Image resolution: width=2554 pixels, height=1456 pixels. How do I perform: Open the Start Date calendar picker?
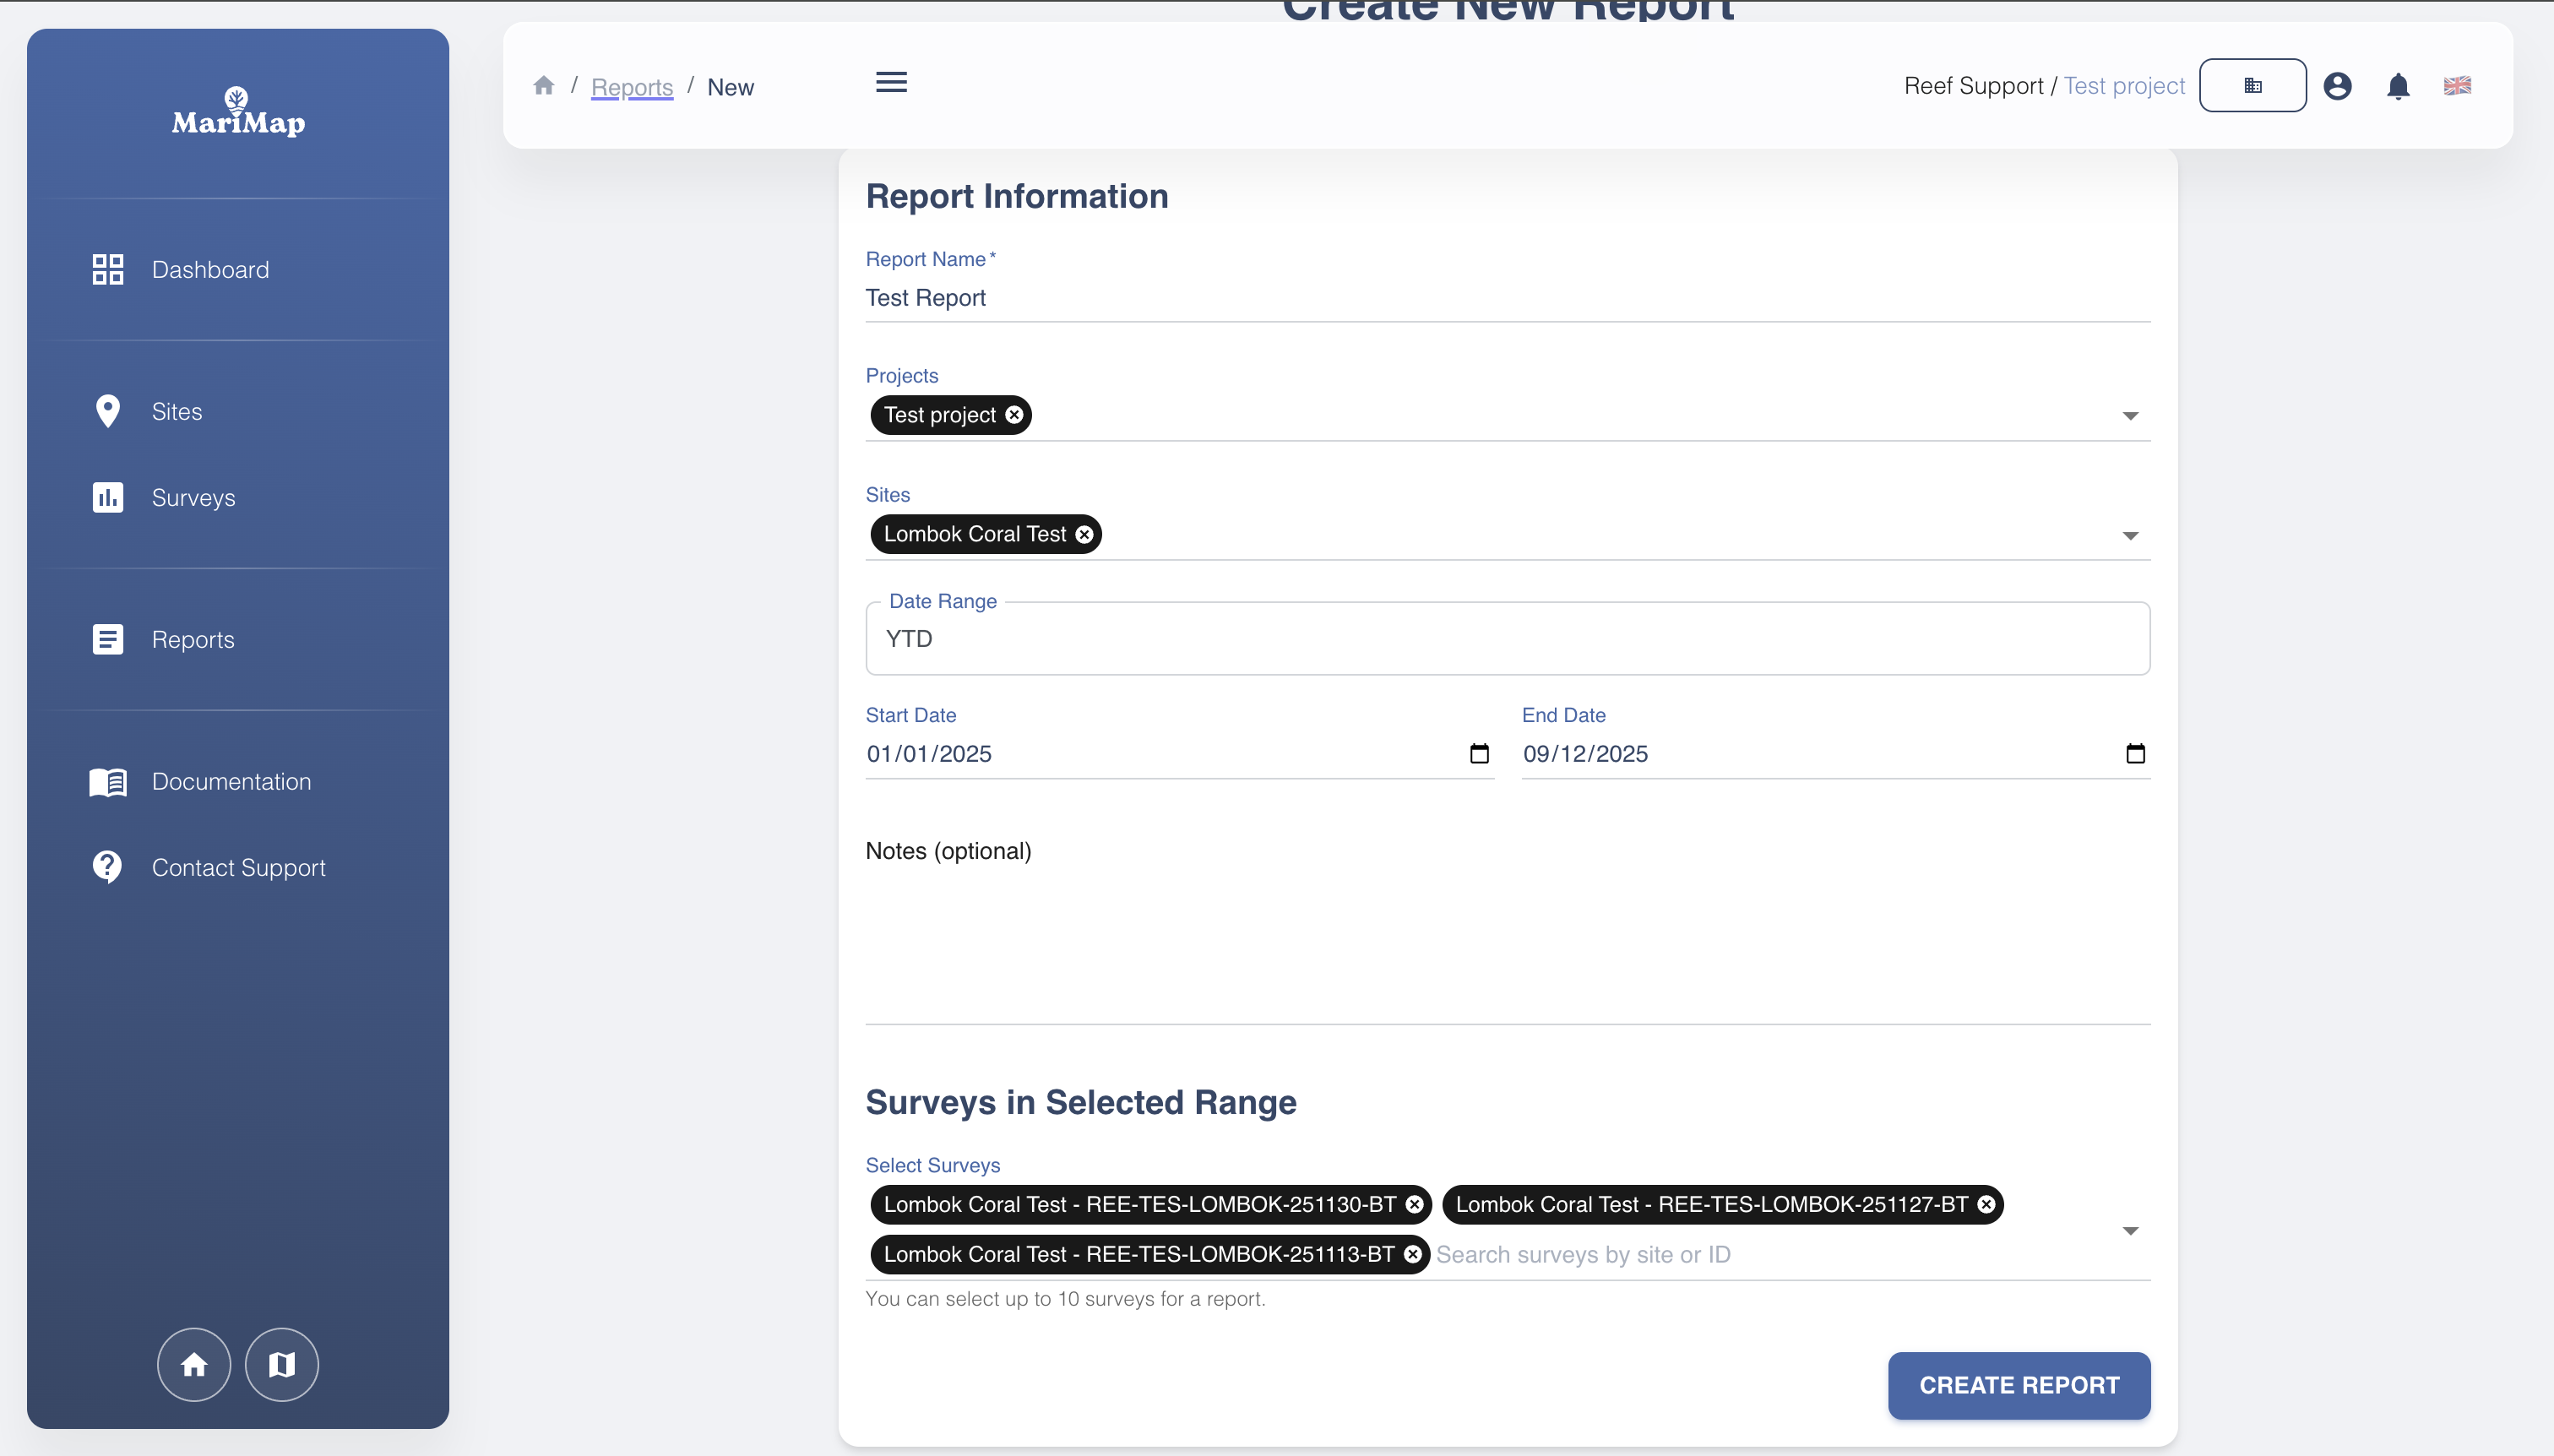pyautogui.click(x=1479, y=753)
